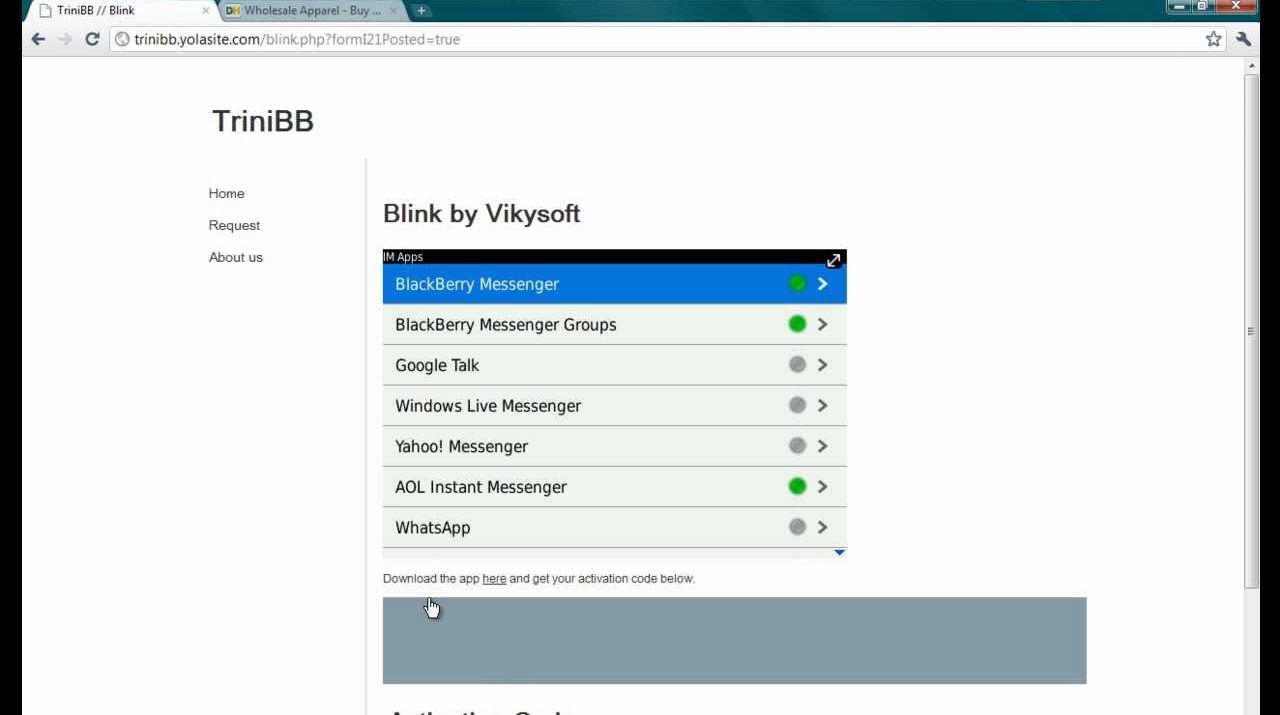Click the page vertical scrollbar
Screen dimensions: 1280x715
[x=1251, y=330]
